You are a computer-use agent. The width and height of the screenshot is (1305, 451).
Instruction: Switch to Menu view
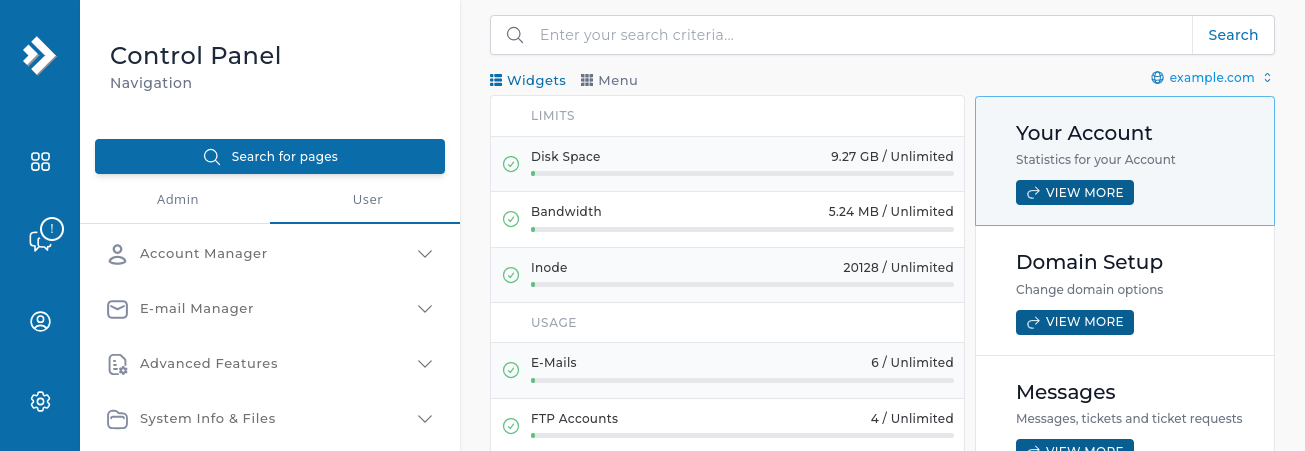pos(609,80)
